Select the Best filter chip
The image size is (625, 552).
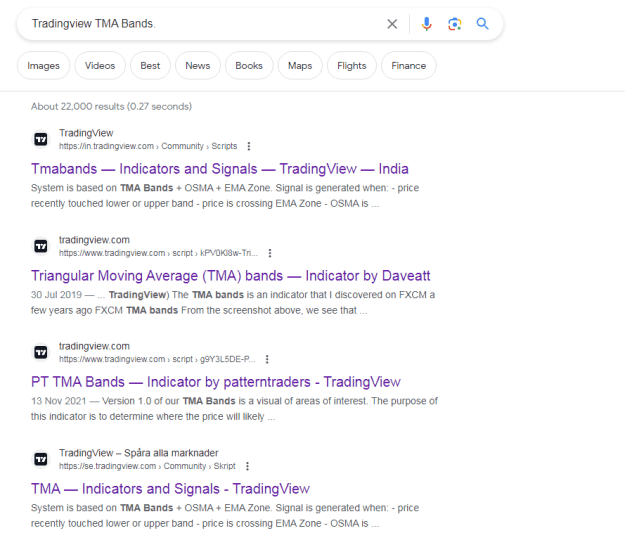(x=150, y=66)
